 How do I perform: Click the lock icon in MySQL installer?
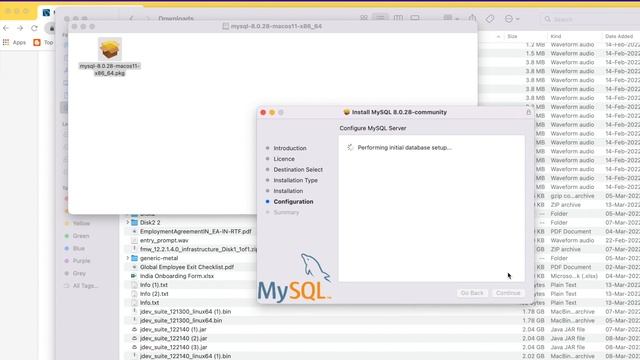[529, 112]
